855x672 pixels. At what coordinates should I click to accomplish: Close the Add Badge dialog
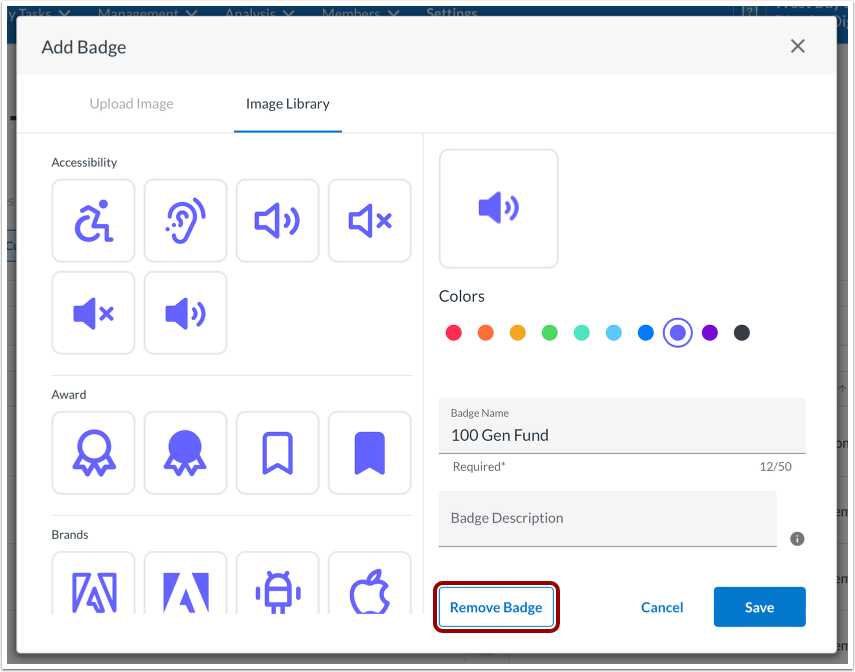click(797, 46)
